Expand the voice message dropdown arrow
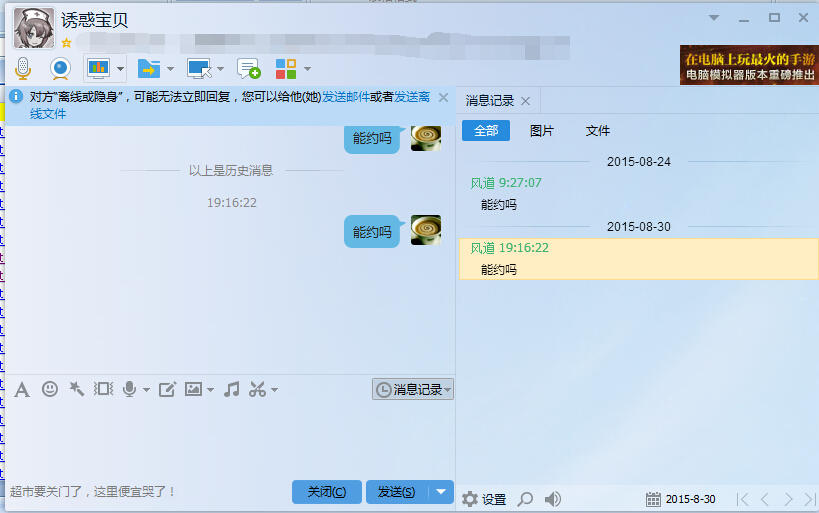 coord(146,390)
